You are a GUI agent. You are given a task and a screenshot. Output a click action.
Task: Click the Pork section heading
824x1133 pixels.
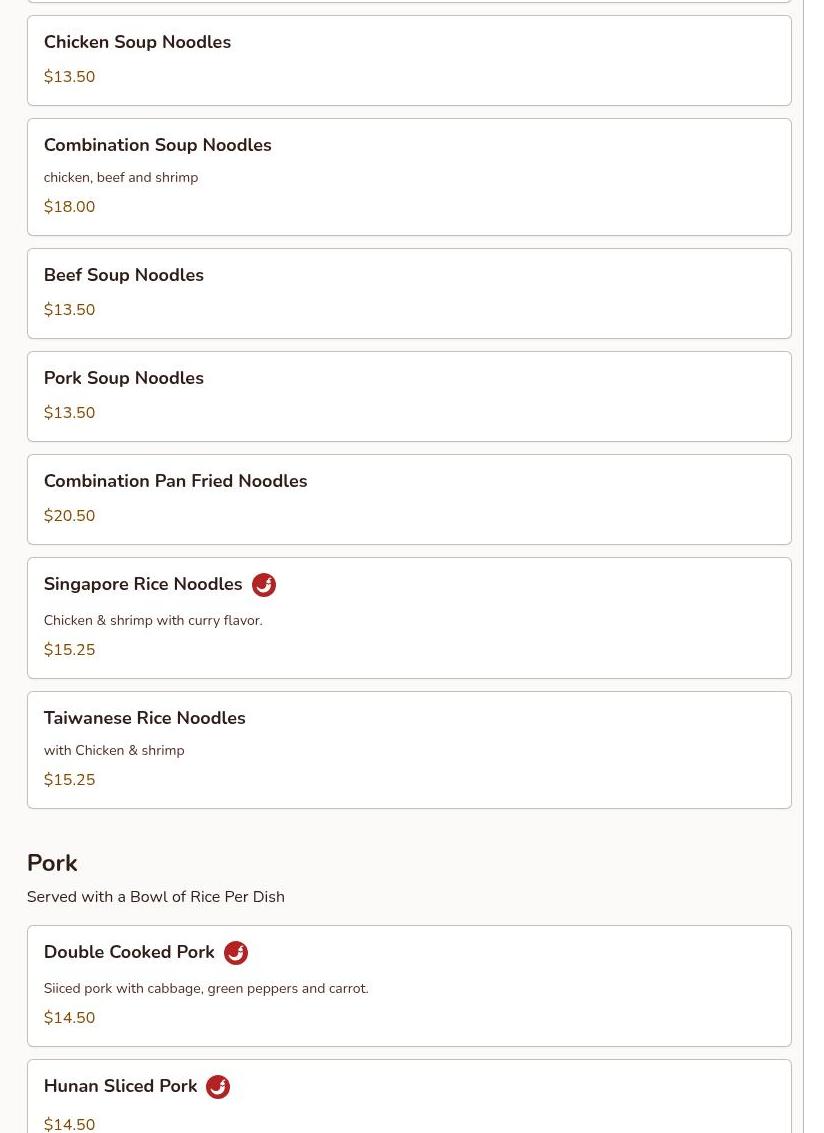52,863
